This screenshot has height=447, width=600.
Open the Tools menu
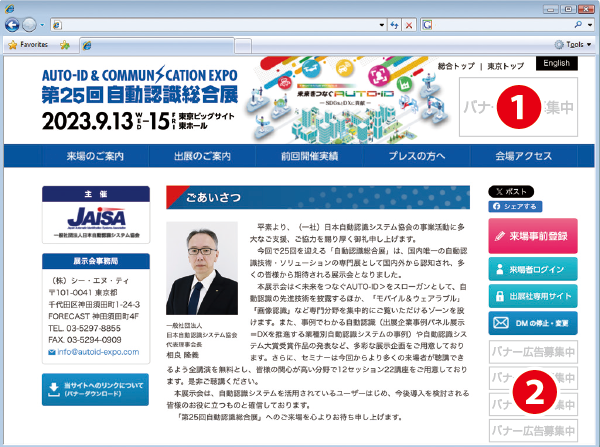[573, 45]
